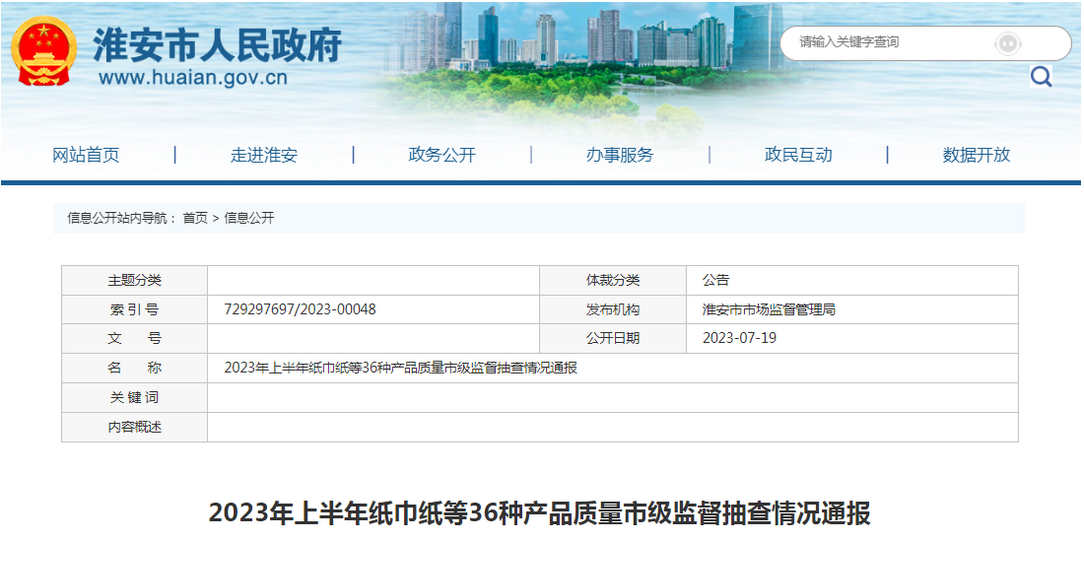The width and height of the screenshot is (1084, 565).
Task: Click the 公开日期 label cell
Action: coord(613,338)
